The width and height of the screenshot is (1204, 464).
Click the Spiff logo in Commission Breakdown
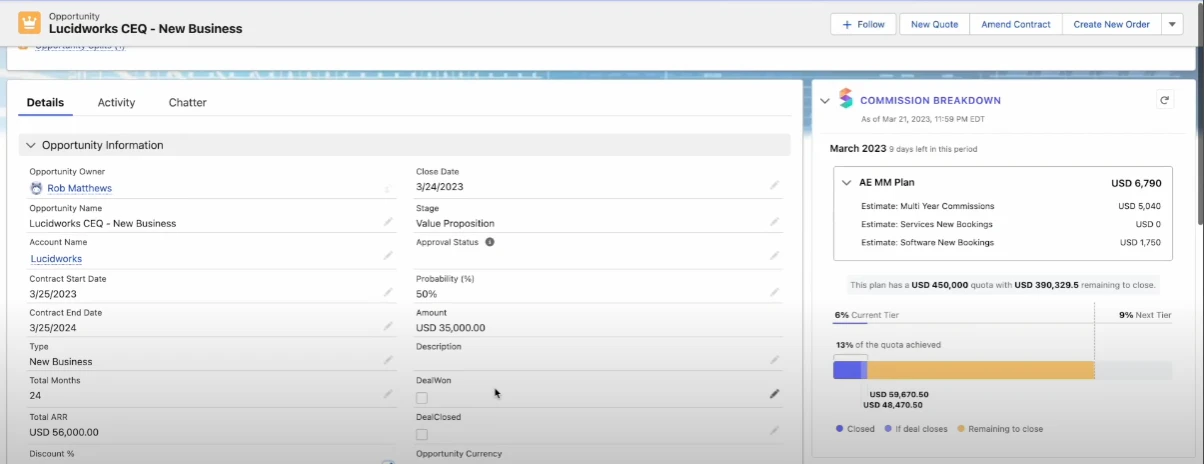click(845, 99)
